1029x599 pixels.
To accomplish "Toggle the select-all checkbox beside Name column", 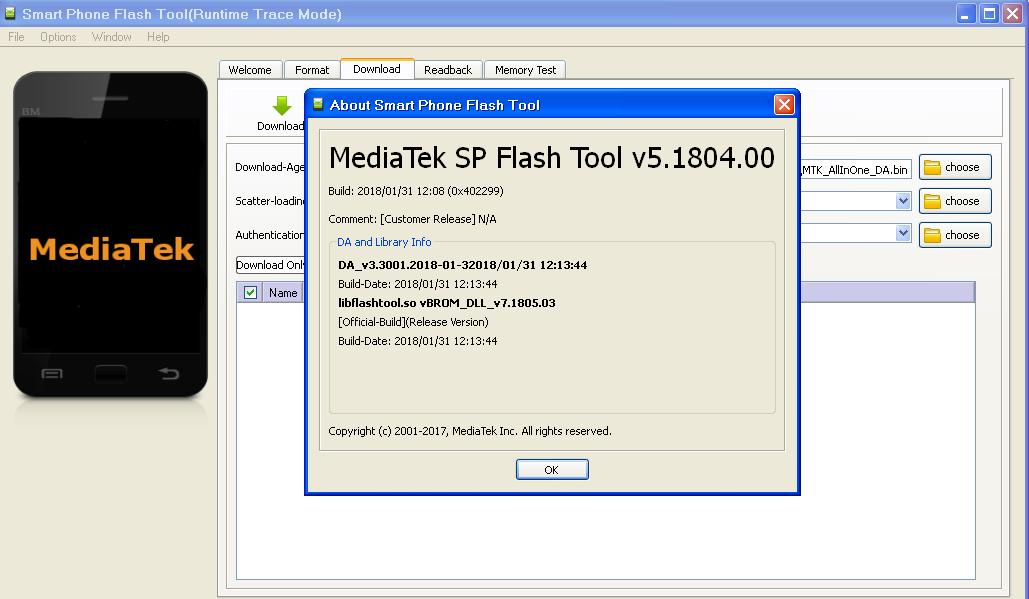I will click(250, 293).
